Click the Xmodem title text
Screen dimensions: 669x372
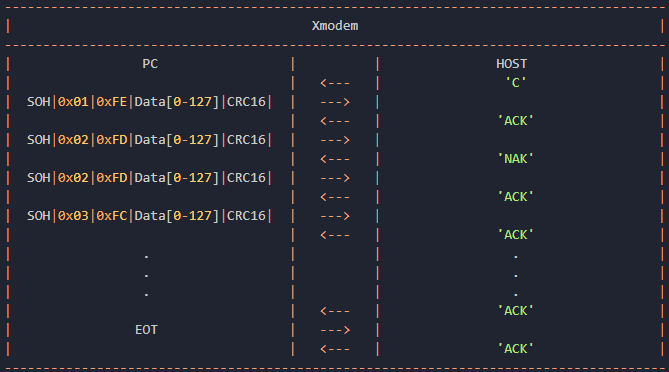click(x=335, y=26)
